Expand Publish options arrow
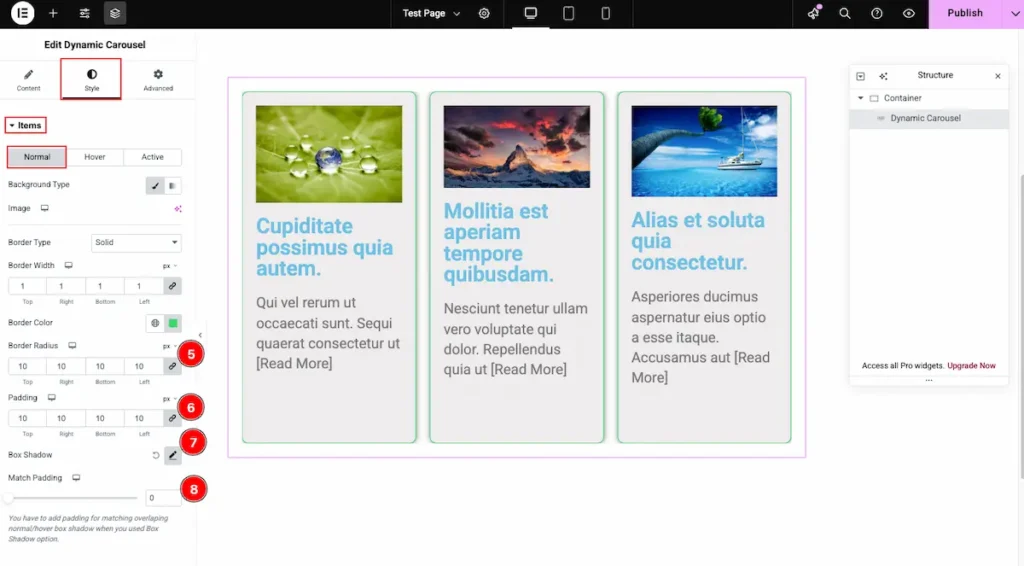 (1013, 13)
